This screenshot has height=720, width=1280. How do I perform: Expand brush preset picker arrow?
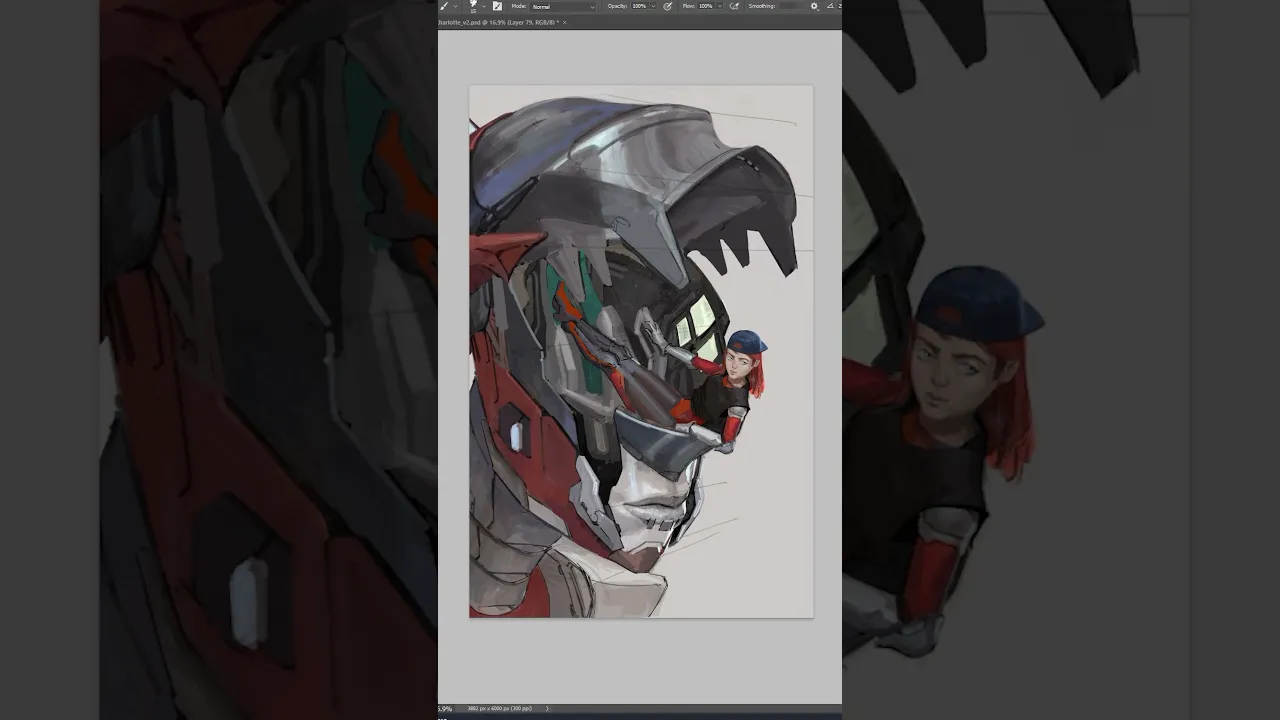pos(484,6)
